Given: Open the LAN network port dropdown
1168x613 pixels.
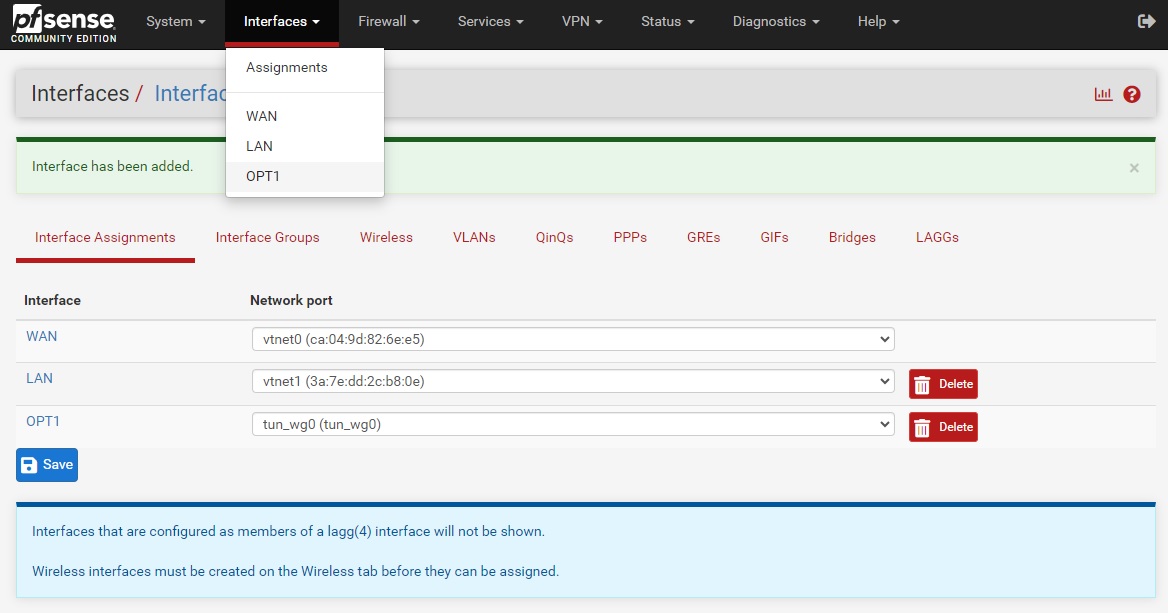Looking at the screenshot, I should point(572,381).
